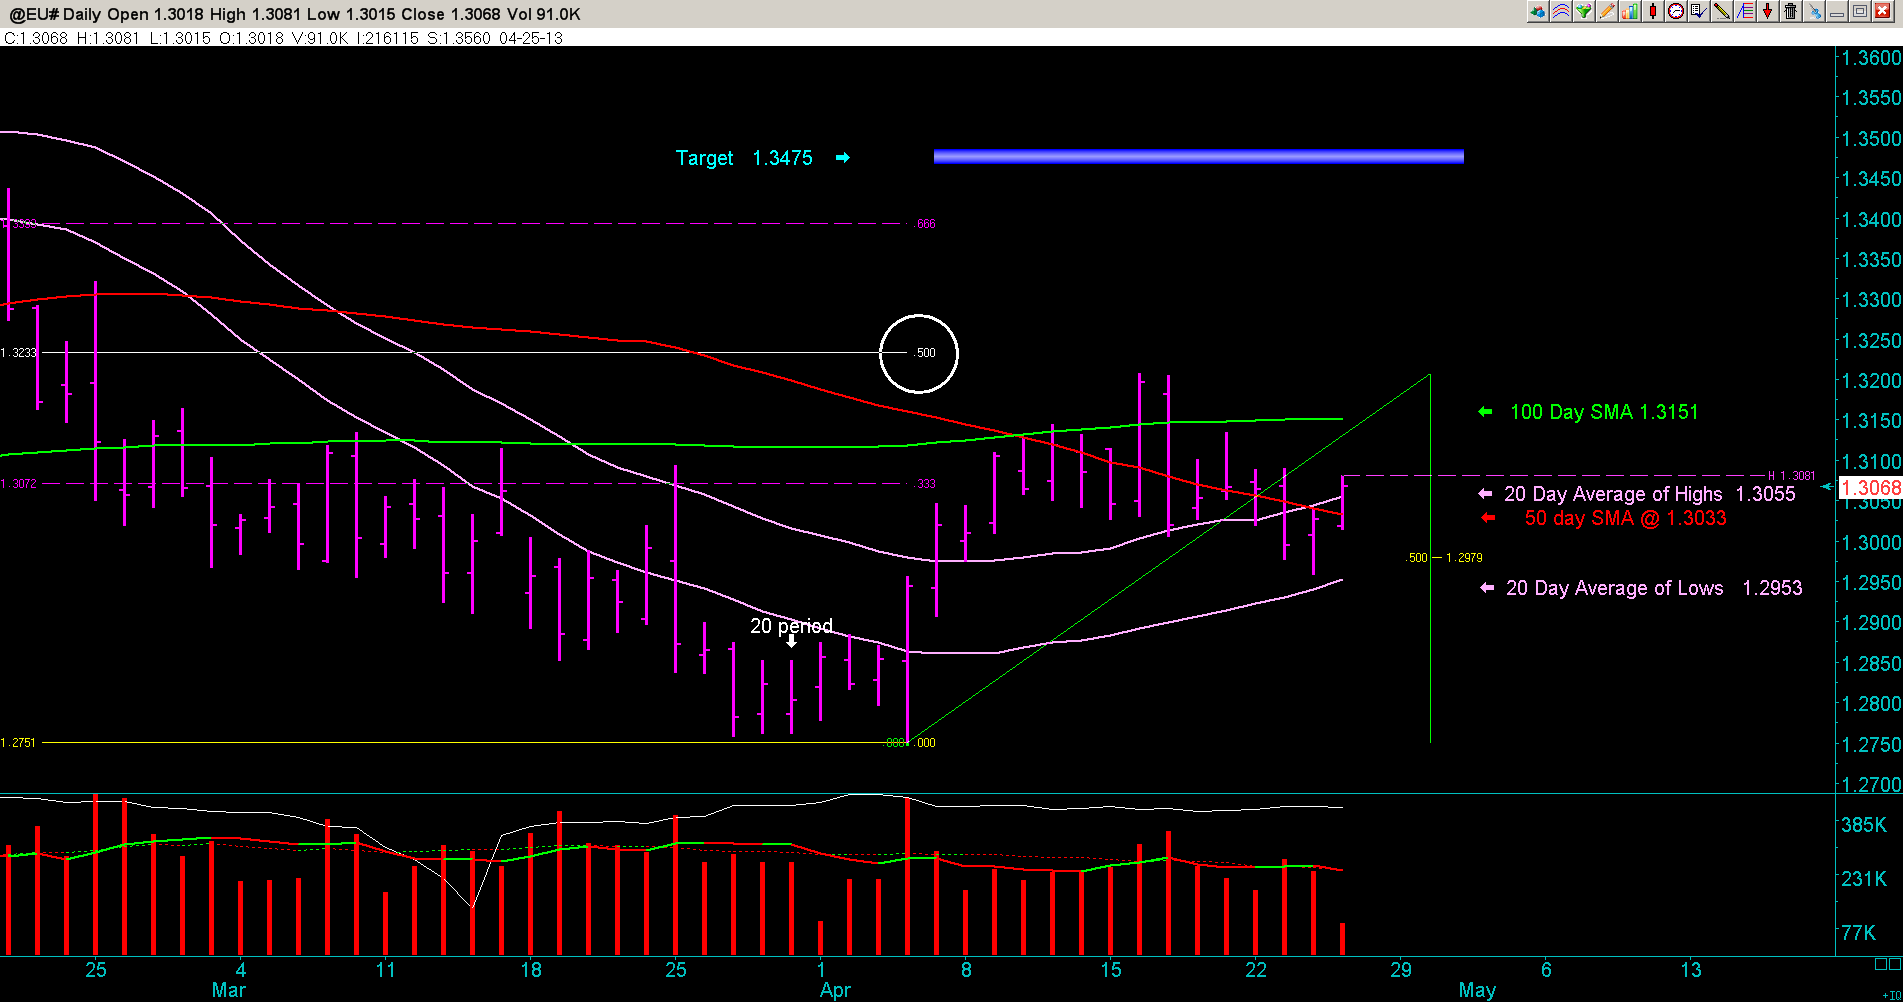Toggle the blue pushpin icon
Viewport: 1903px width, 1002px height.
(x=1814, y=11)
